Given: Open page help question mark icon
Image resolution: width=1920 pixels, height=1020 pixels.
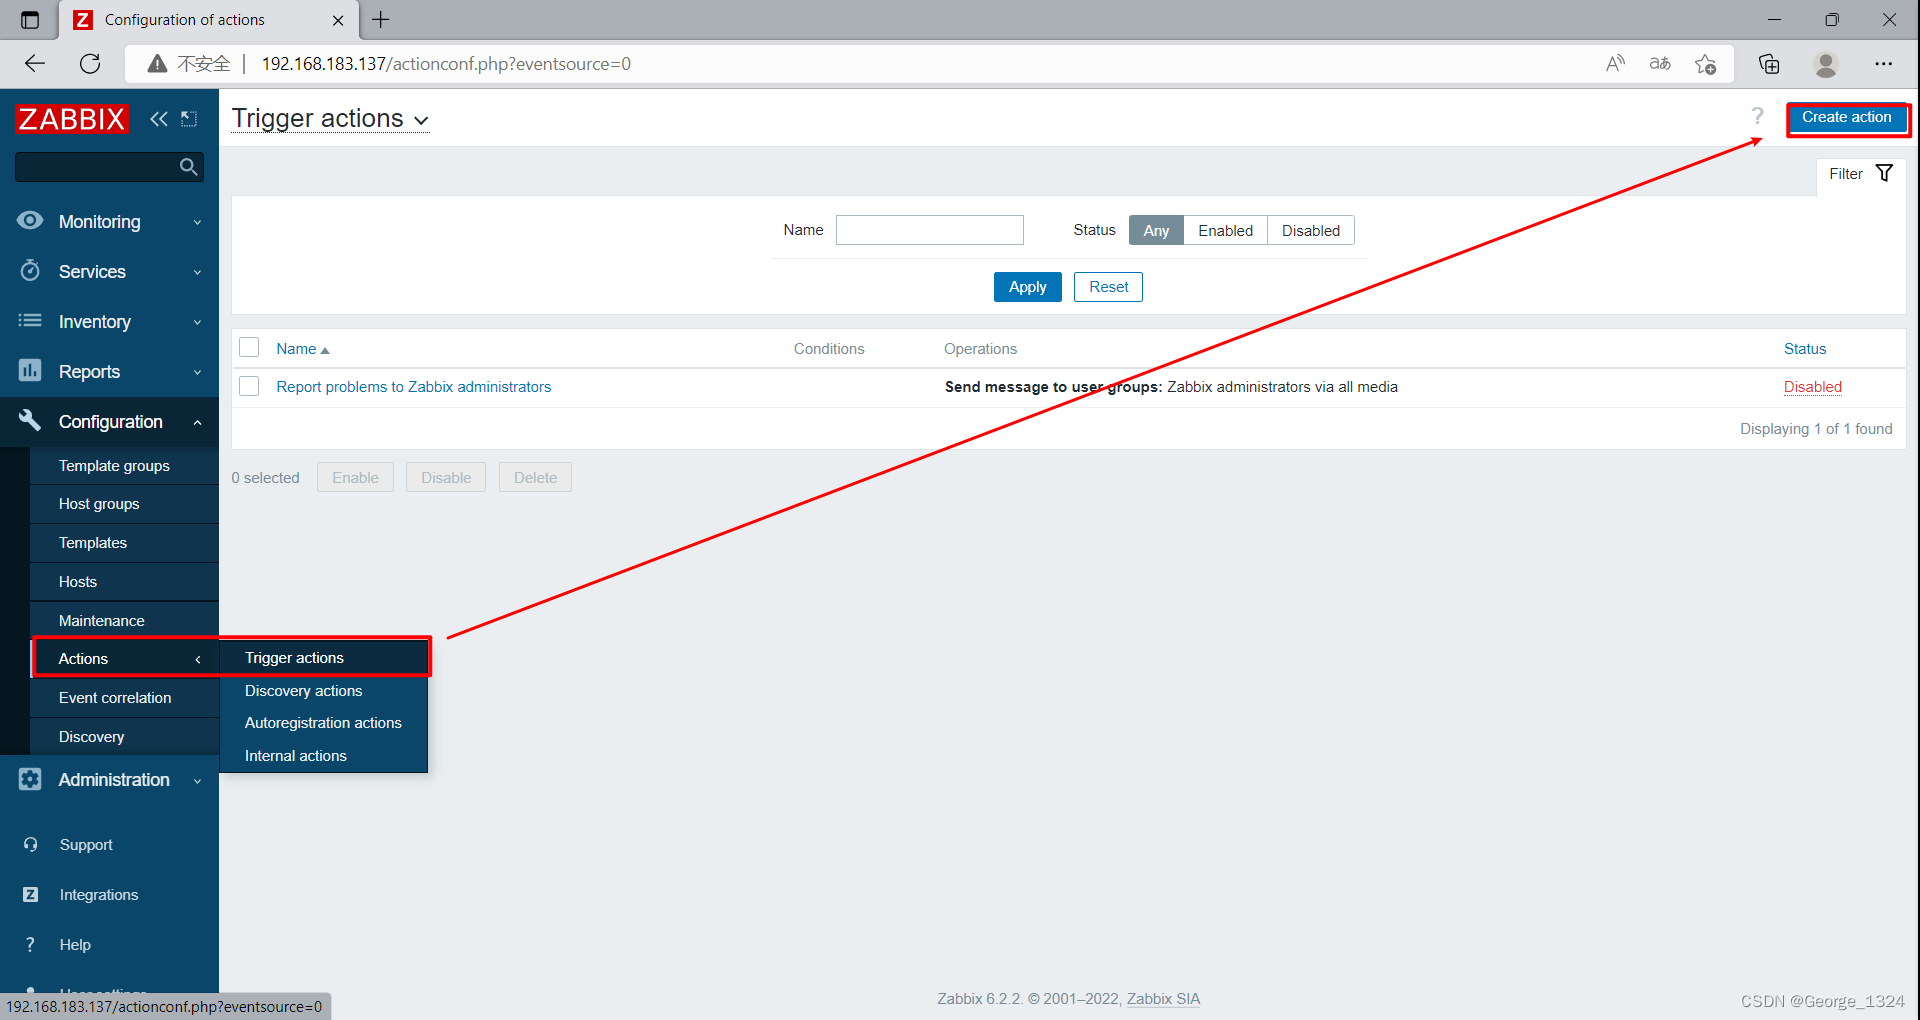Looking at the screenshot, I should 1757,116.
